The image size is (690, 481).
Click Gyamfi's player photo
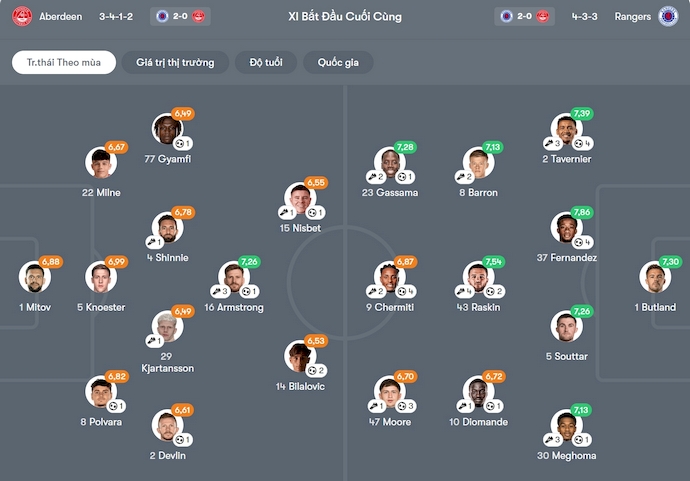(x=166, y=130)
